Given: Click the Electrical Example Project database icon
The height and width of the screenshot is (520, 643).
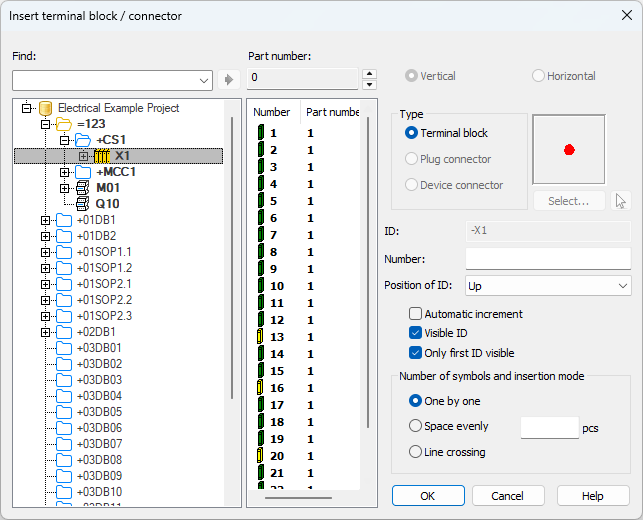Looking at the screenshot, I should 45,108.
